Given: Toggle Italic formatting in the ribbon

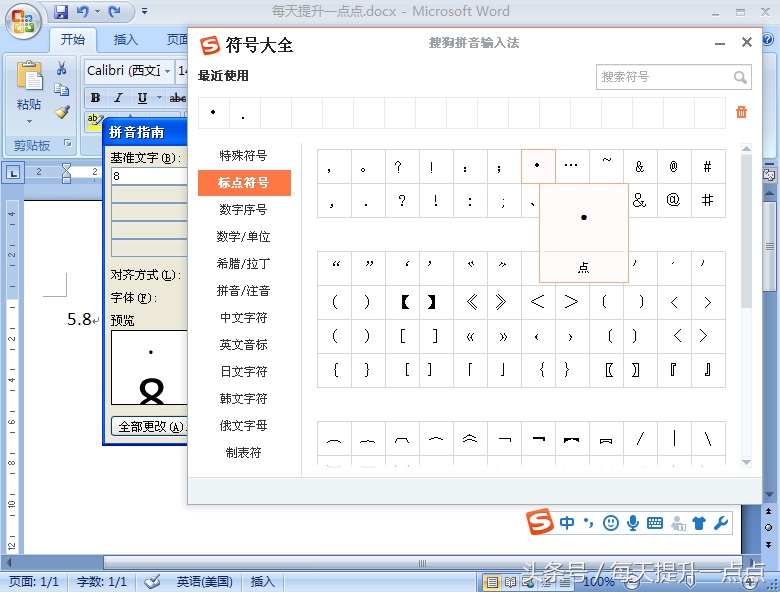Looking at the screenshot, I should pos(118,98).
